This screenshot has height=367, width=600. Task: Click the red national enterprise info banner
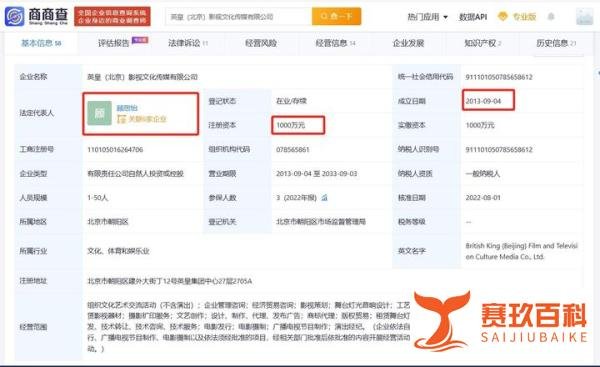click(x=112, y=16)
